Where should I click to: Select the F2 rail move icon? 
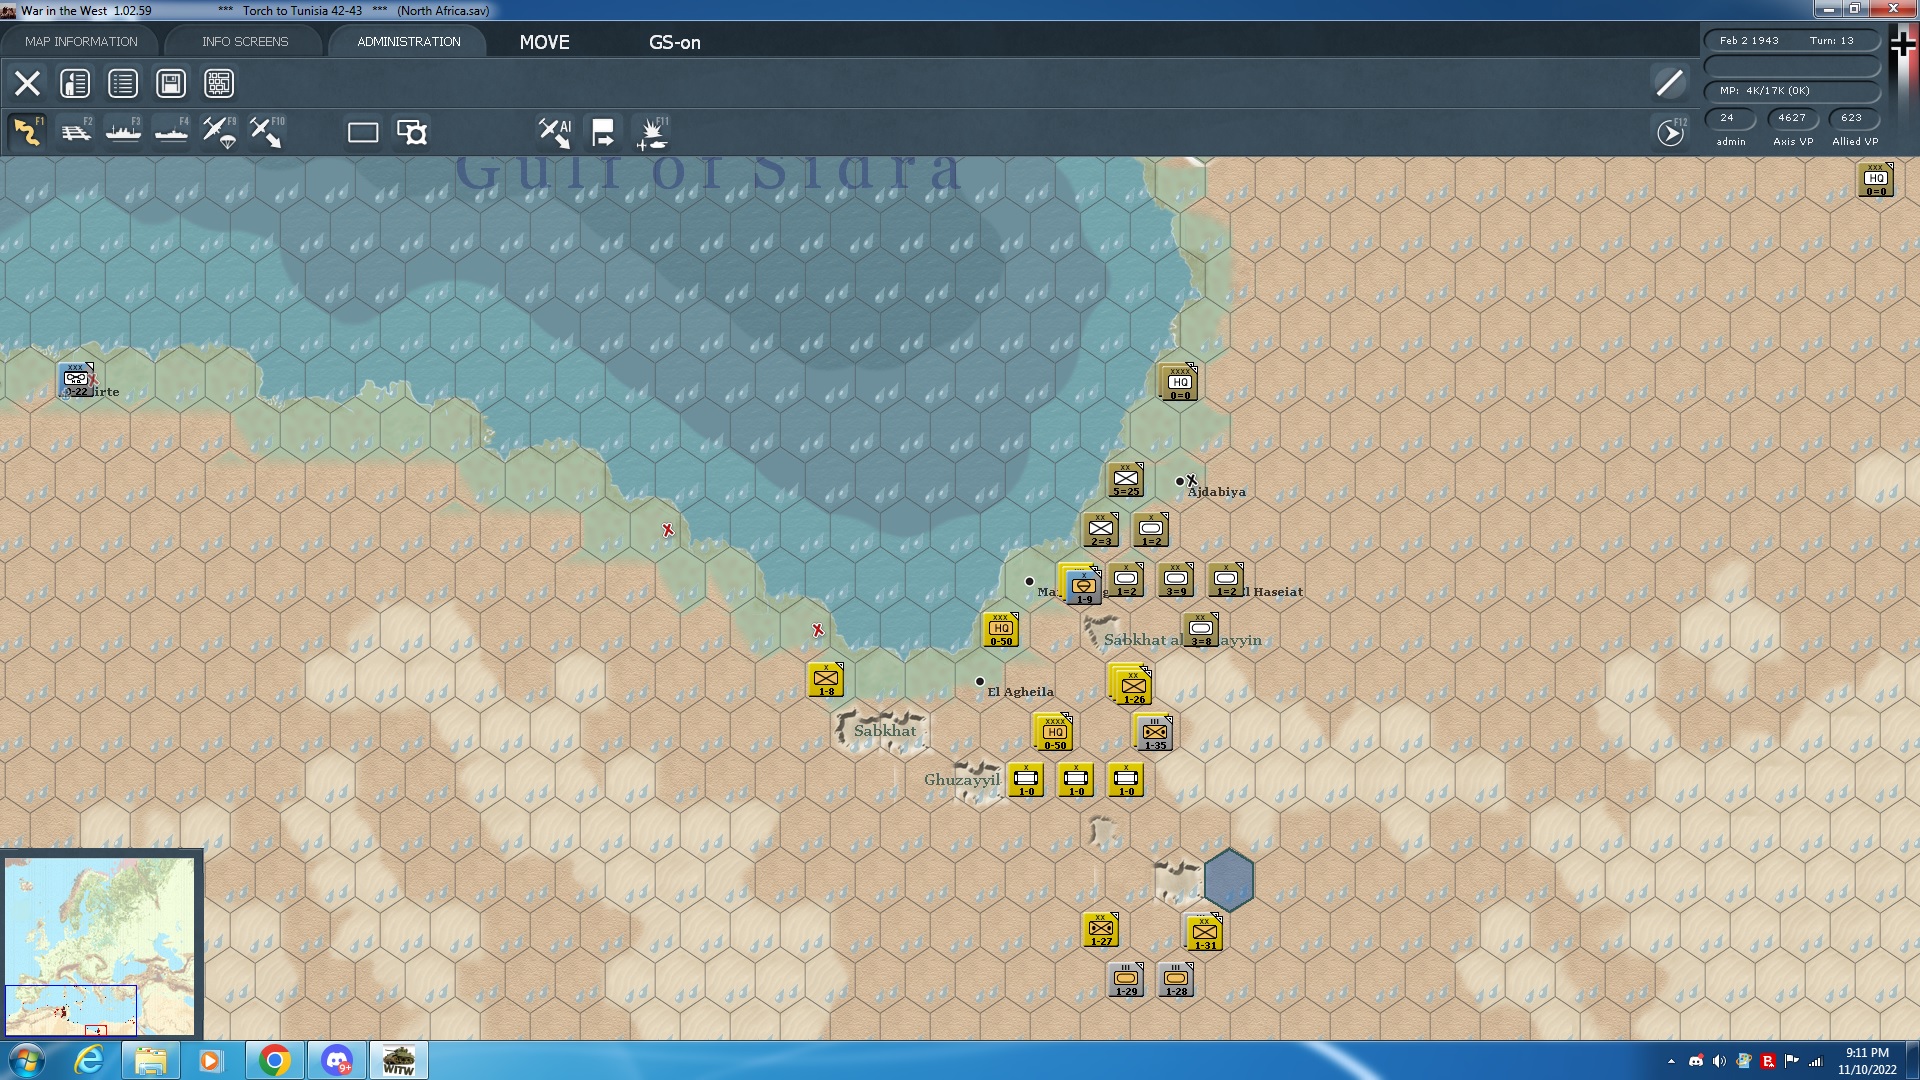pos(75,132)
